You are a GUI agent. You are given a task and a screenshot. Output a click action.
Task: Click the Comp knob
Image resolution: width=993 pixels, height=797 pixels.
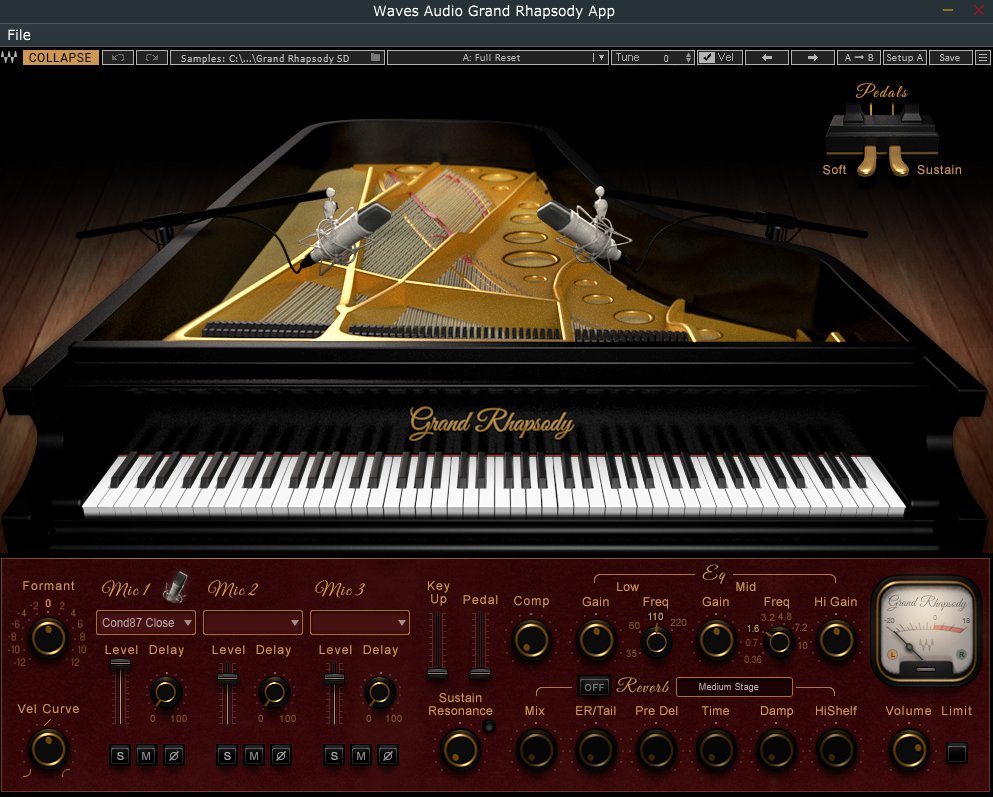pyautogui.click(x=531, y=639)
